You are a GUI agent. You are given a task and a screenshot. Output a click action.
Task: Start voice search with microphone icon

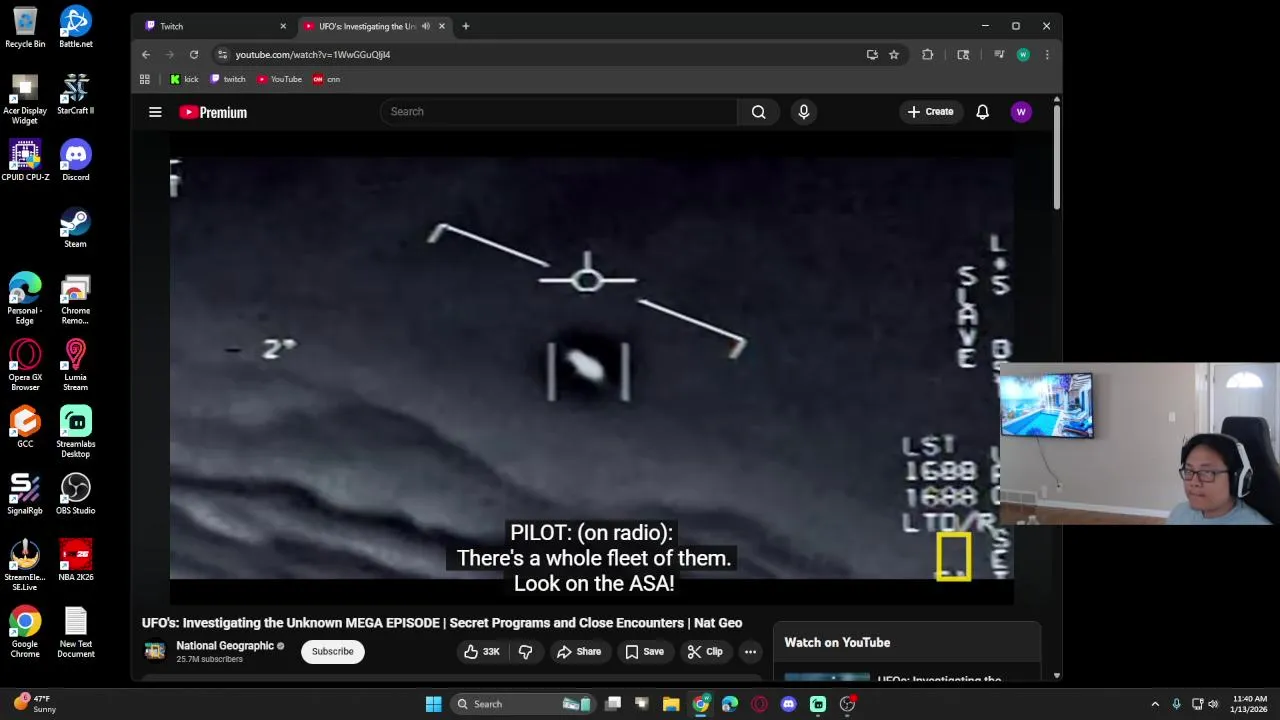coord(803,112)
